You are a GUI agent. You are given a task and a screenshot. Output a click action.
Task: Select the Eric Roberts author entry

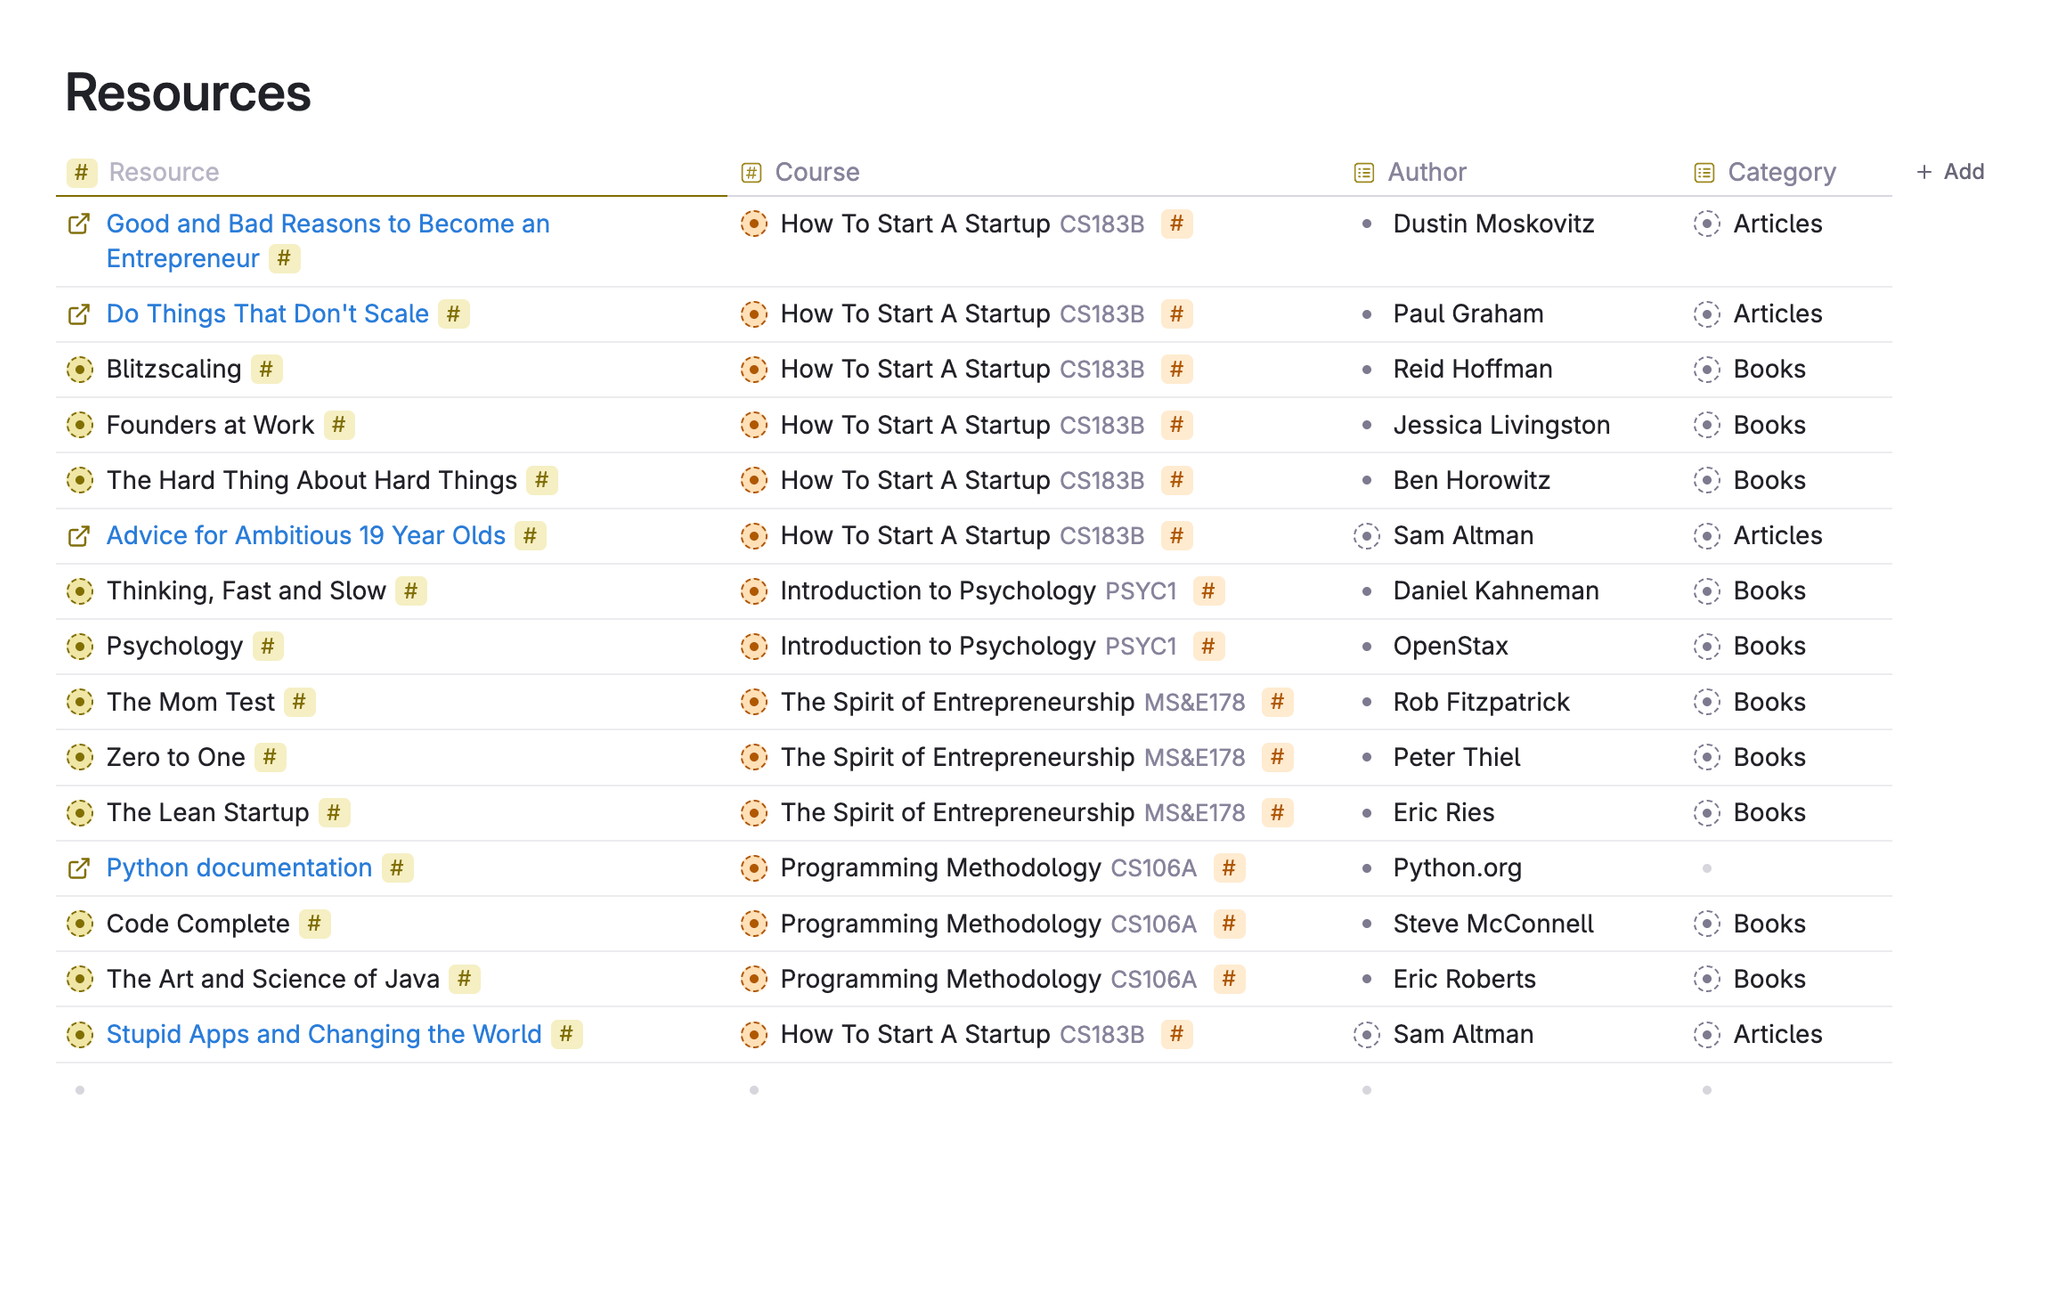1464,979
